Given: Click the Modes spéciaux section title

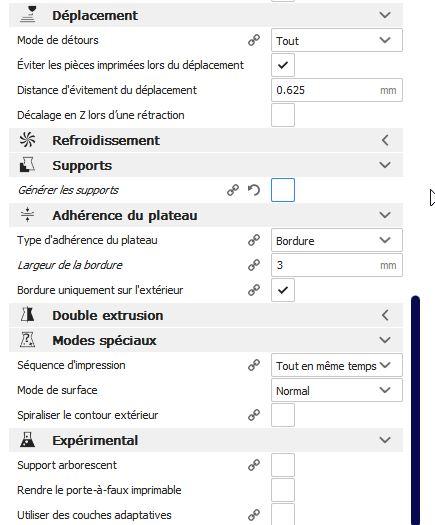Looking at the screenshot, I should [104, 341].
